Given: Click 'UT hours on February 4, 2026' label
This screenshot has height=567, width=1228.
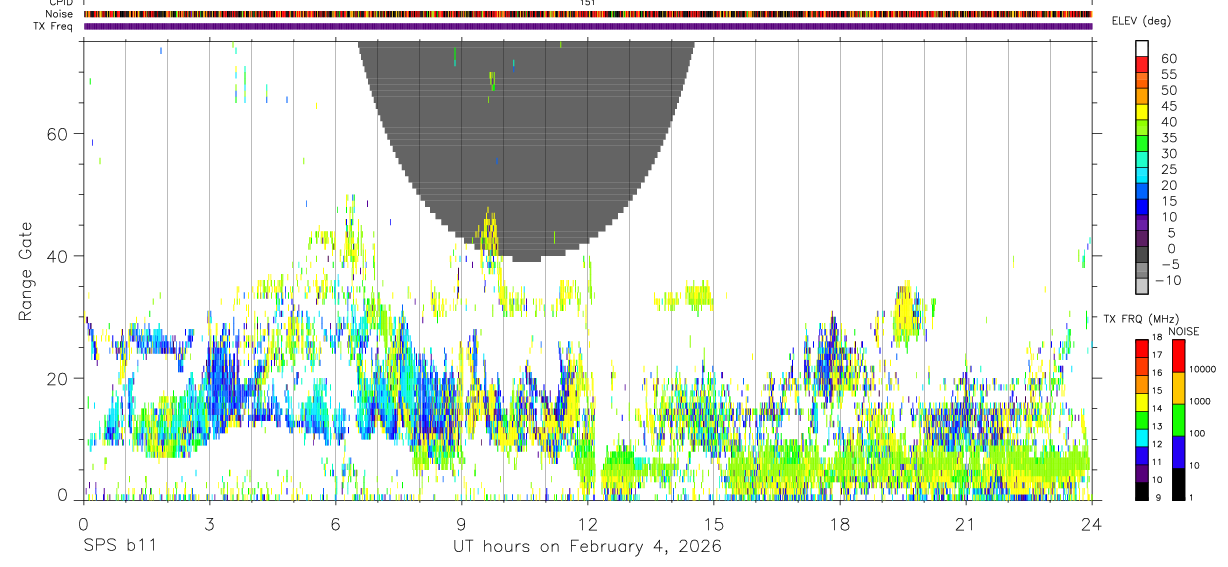Looking at the screenshot, I should pyautogui.click(x=585, y=547).
